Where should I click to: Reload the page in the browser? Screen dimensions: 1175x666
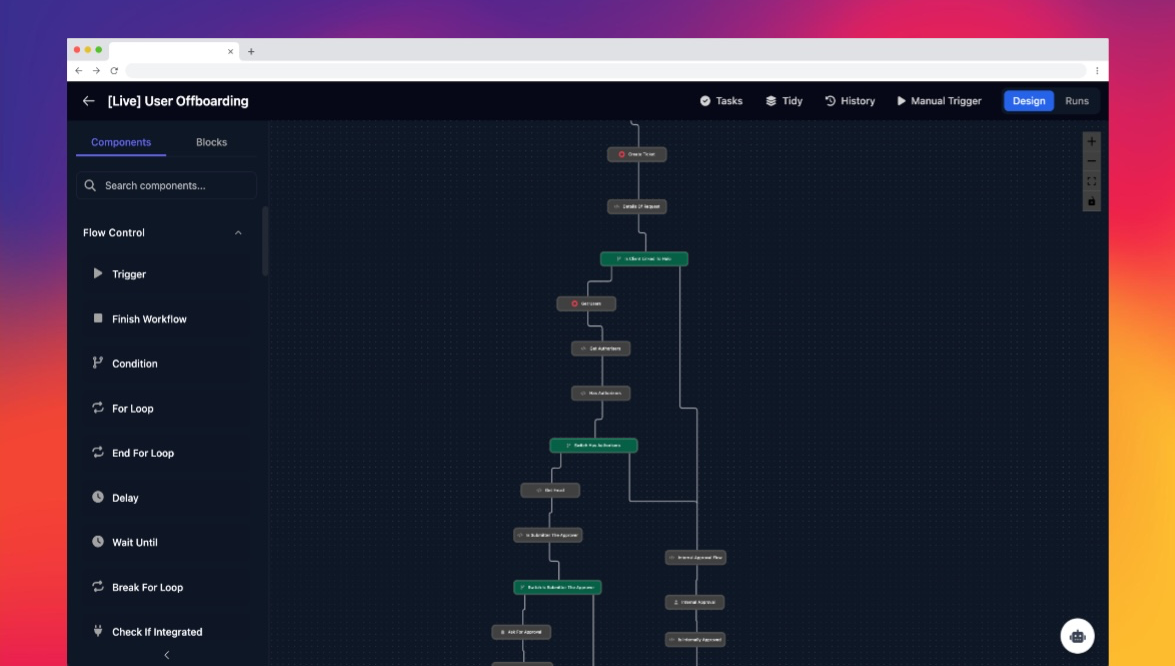[x=114, y=71]
